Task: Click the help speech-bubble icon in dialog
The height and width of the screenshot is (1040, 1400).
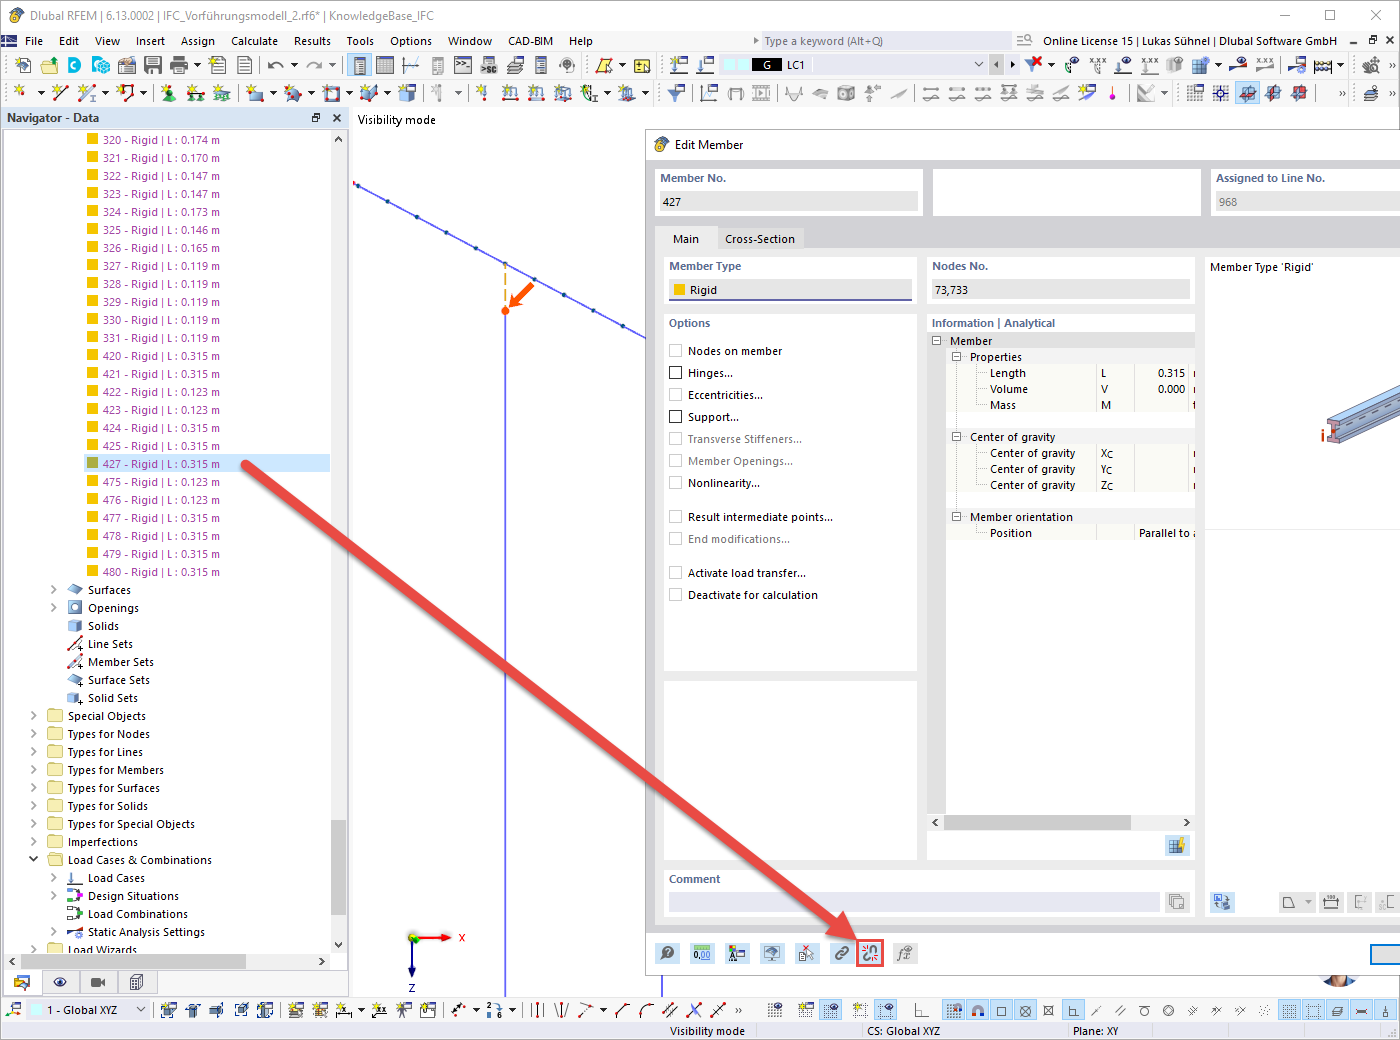Action: [x=667, y=953]
